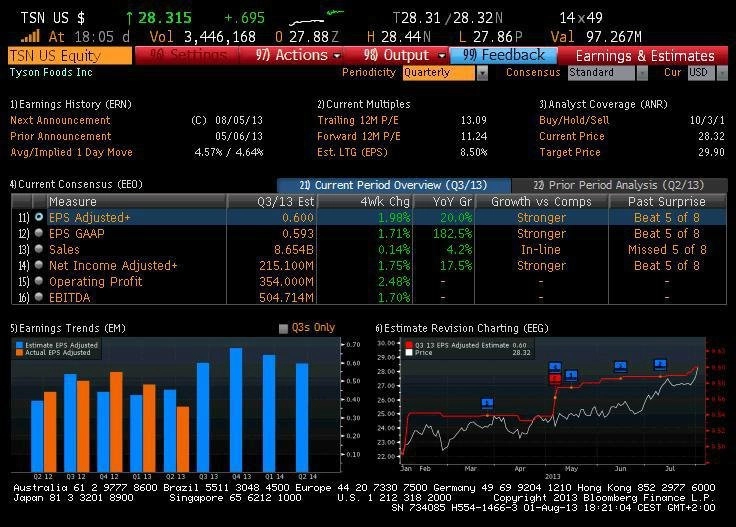736x527 pixels.
Task: Expand the Actions menu
Action: [x=297, y=55]
